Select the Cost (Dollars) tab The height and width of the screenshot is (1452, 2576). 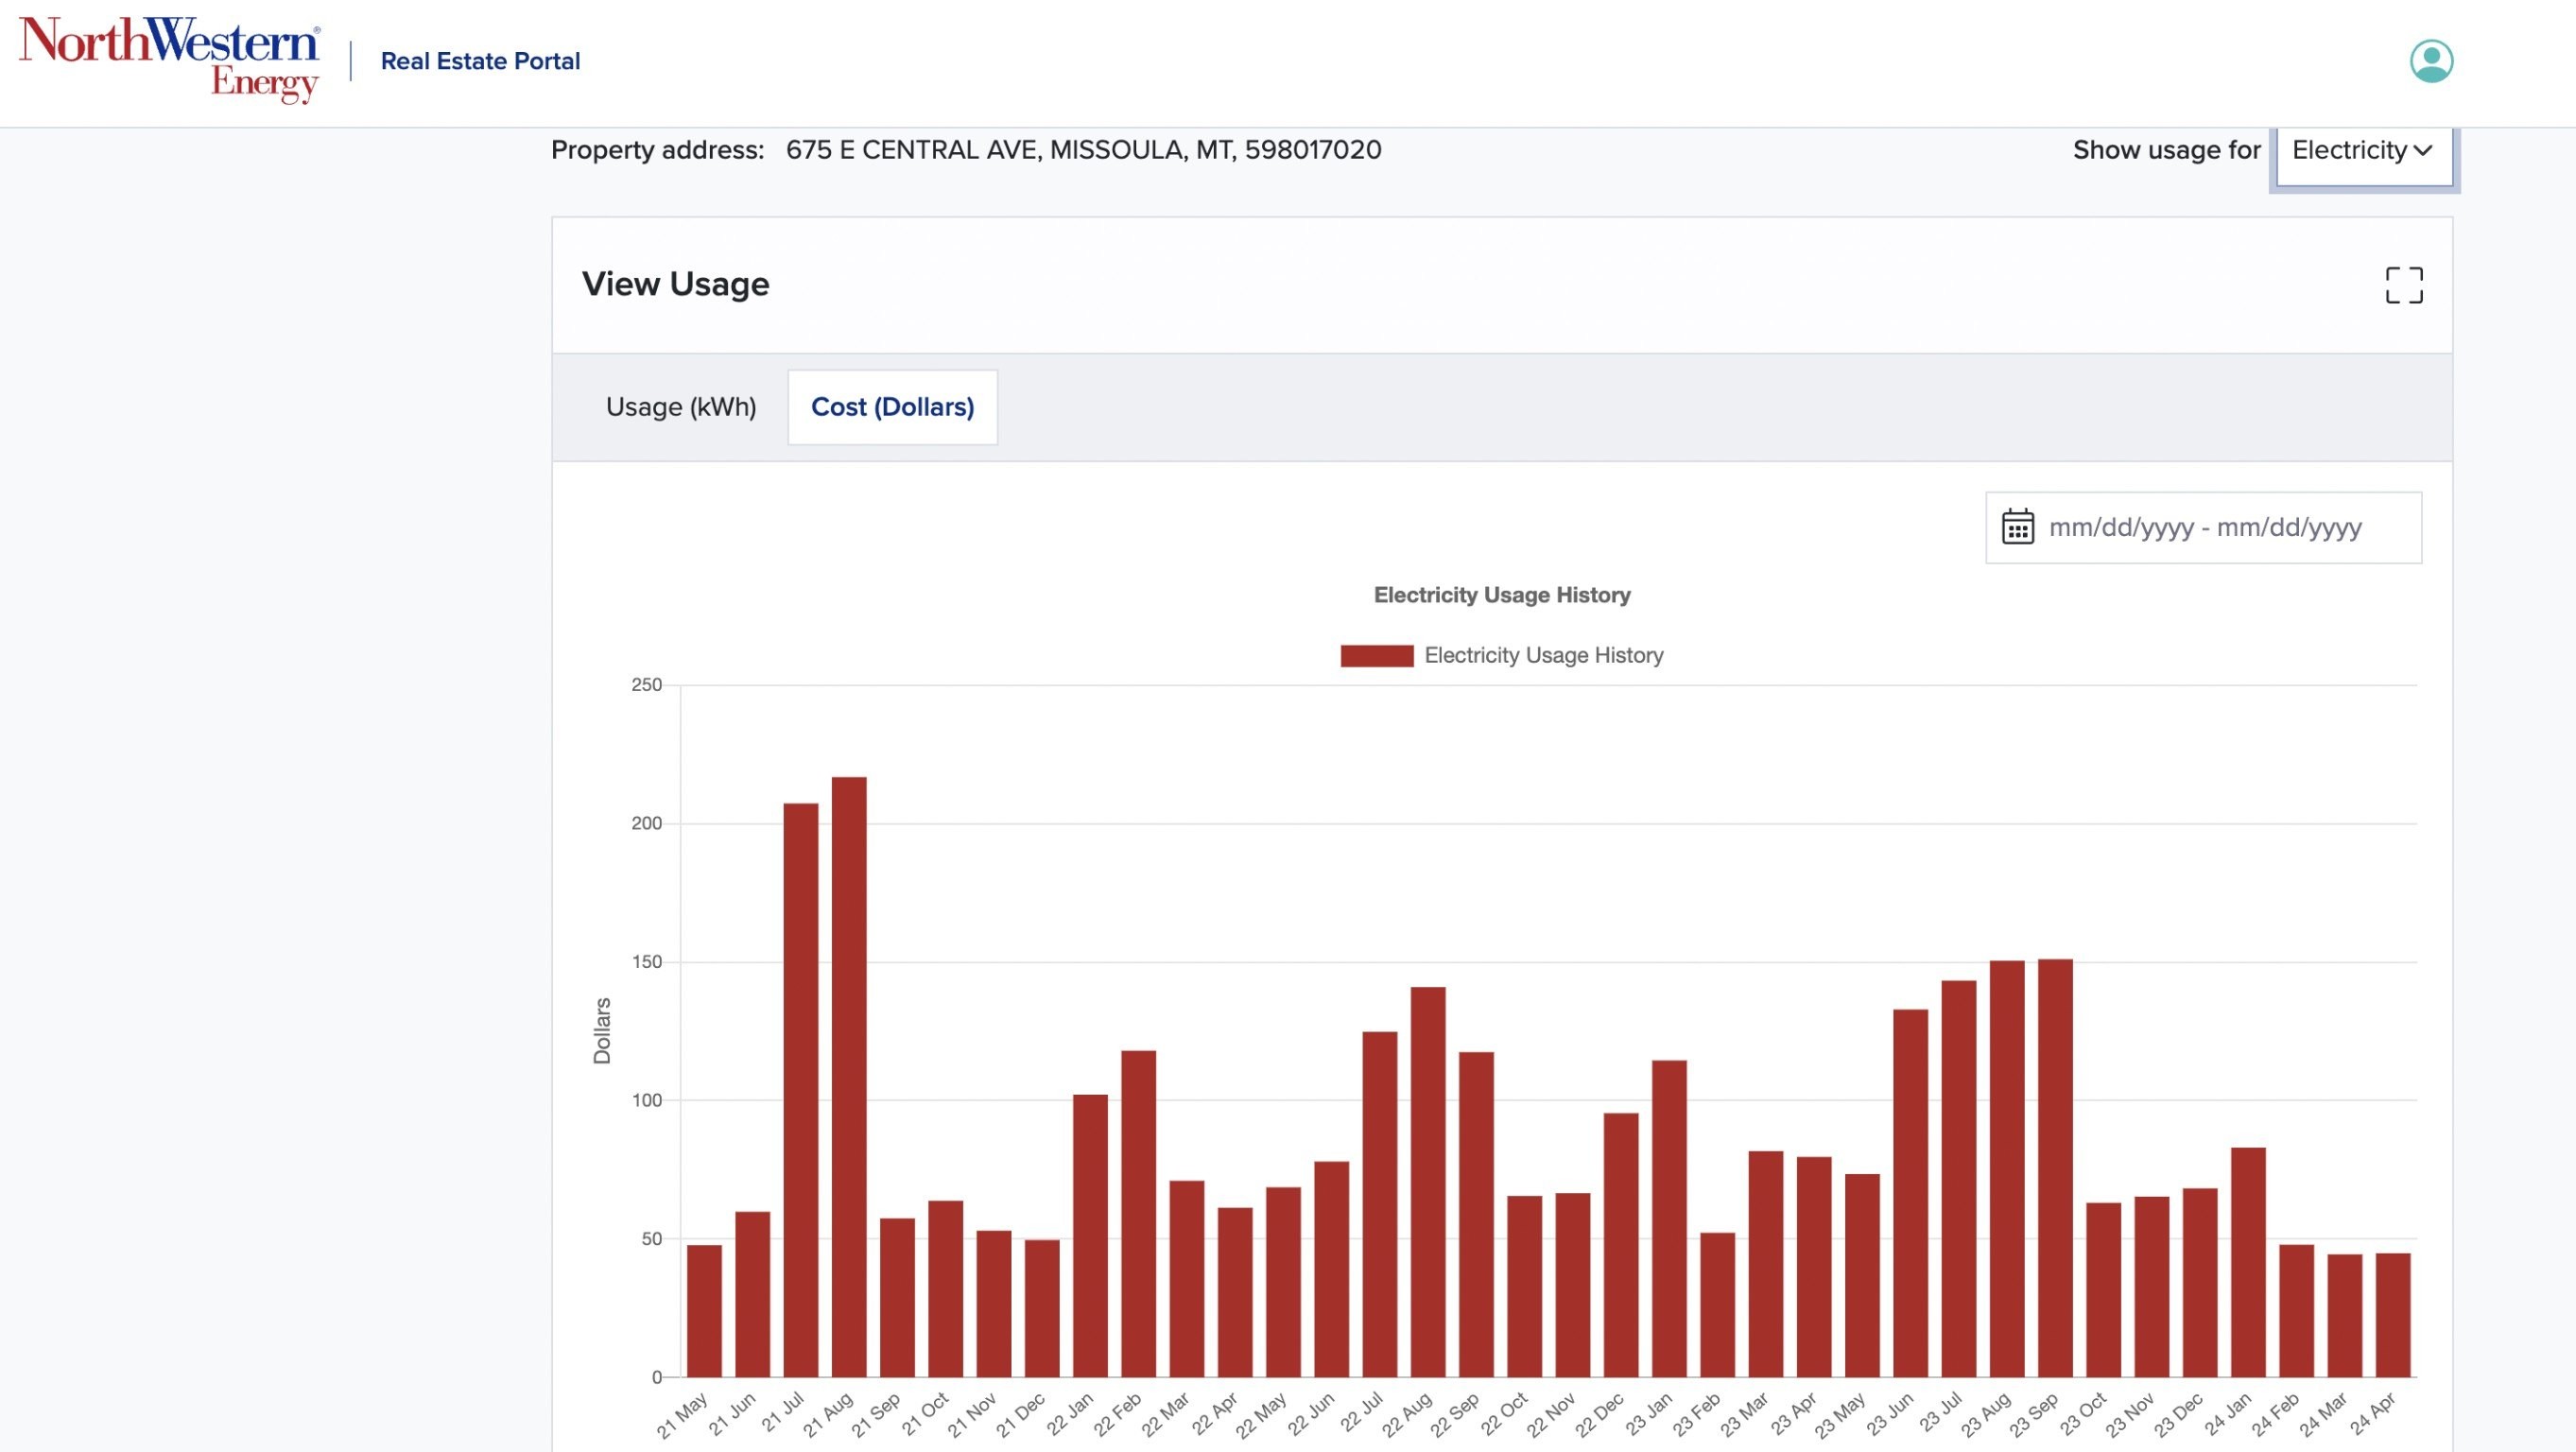(892, 407)
